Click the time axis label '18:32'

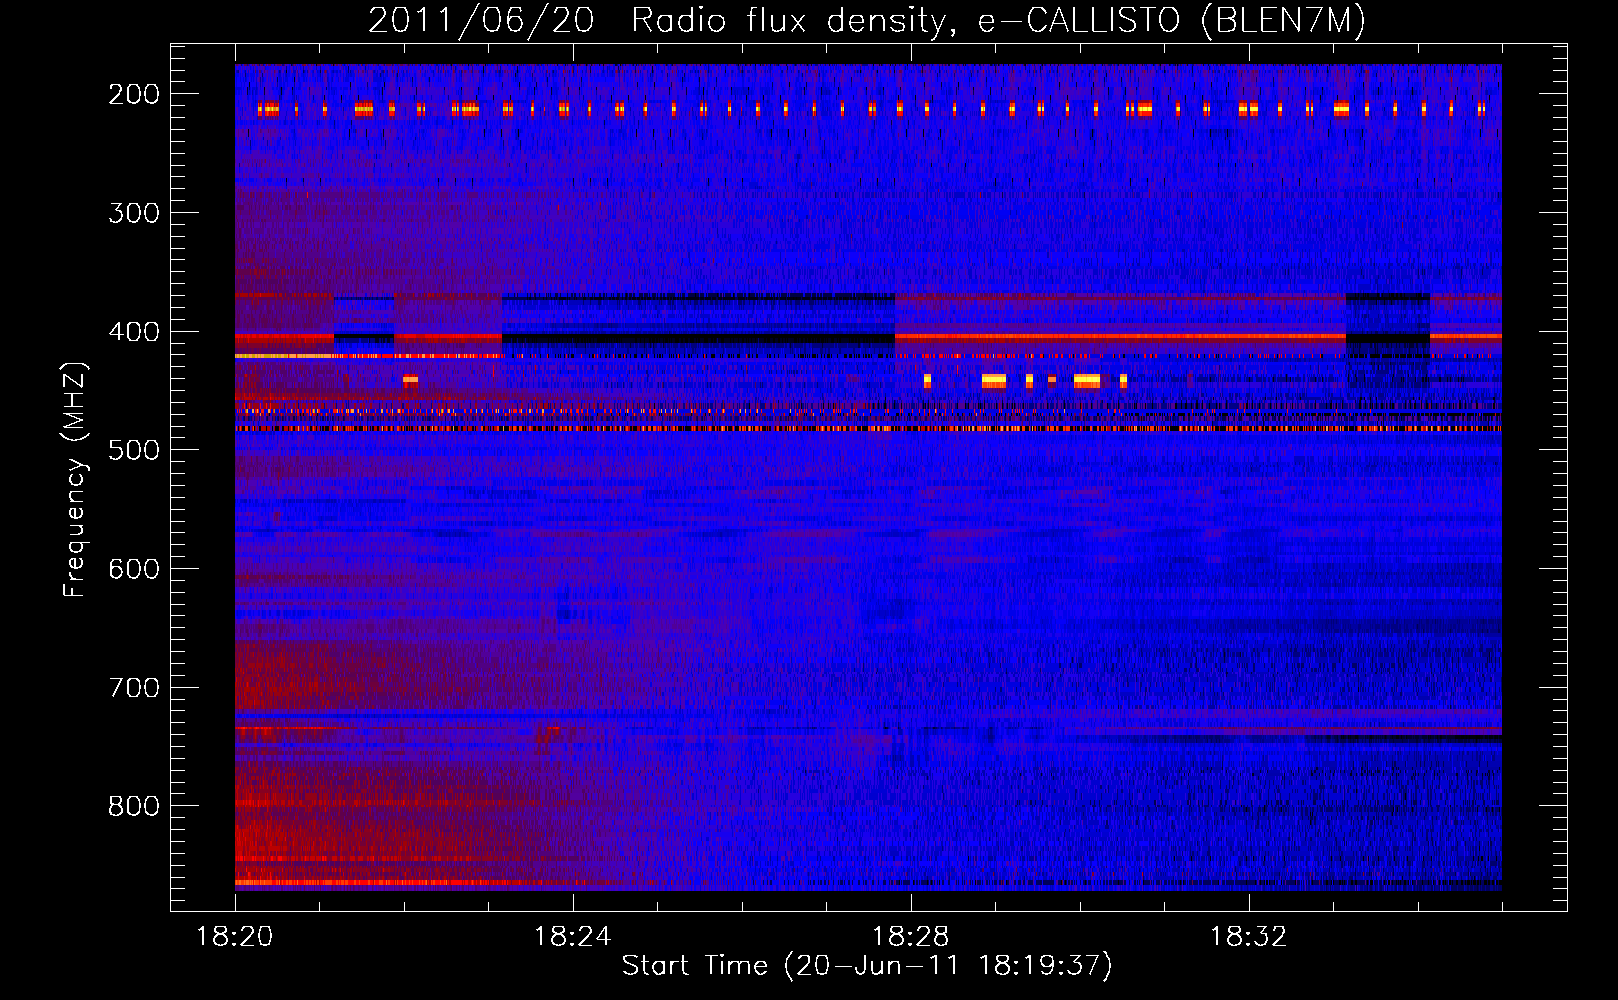tap(1249, 937)
